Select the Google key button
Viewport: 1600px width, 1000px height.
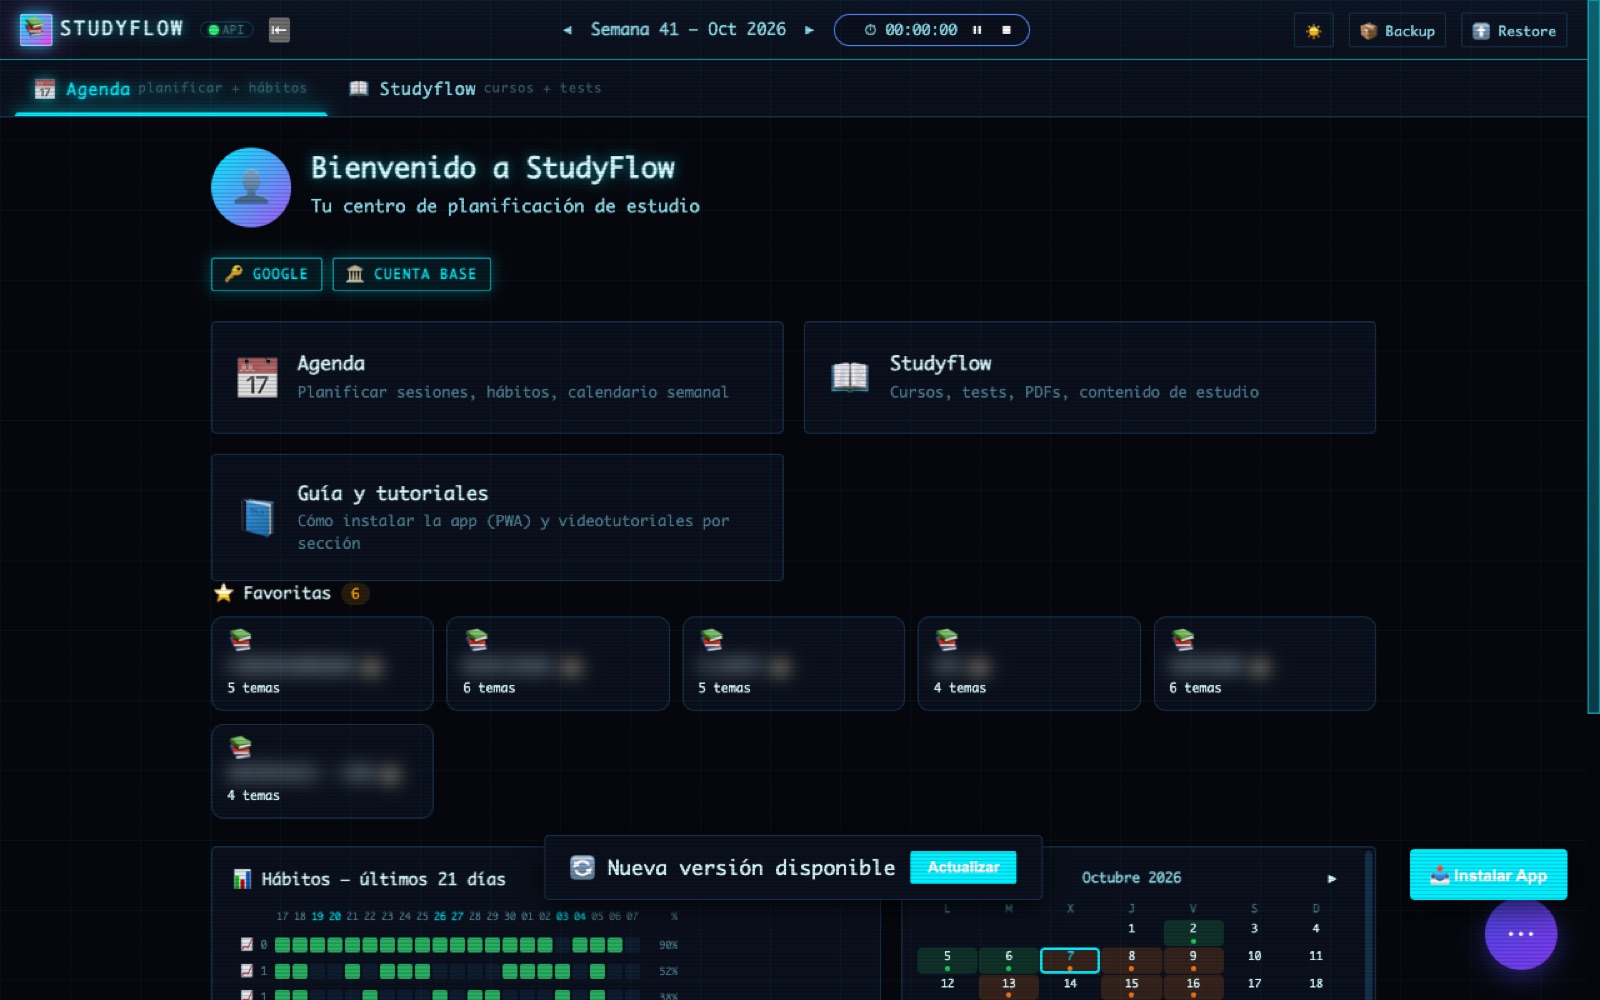pos(266,274)
